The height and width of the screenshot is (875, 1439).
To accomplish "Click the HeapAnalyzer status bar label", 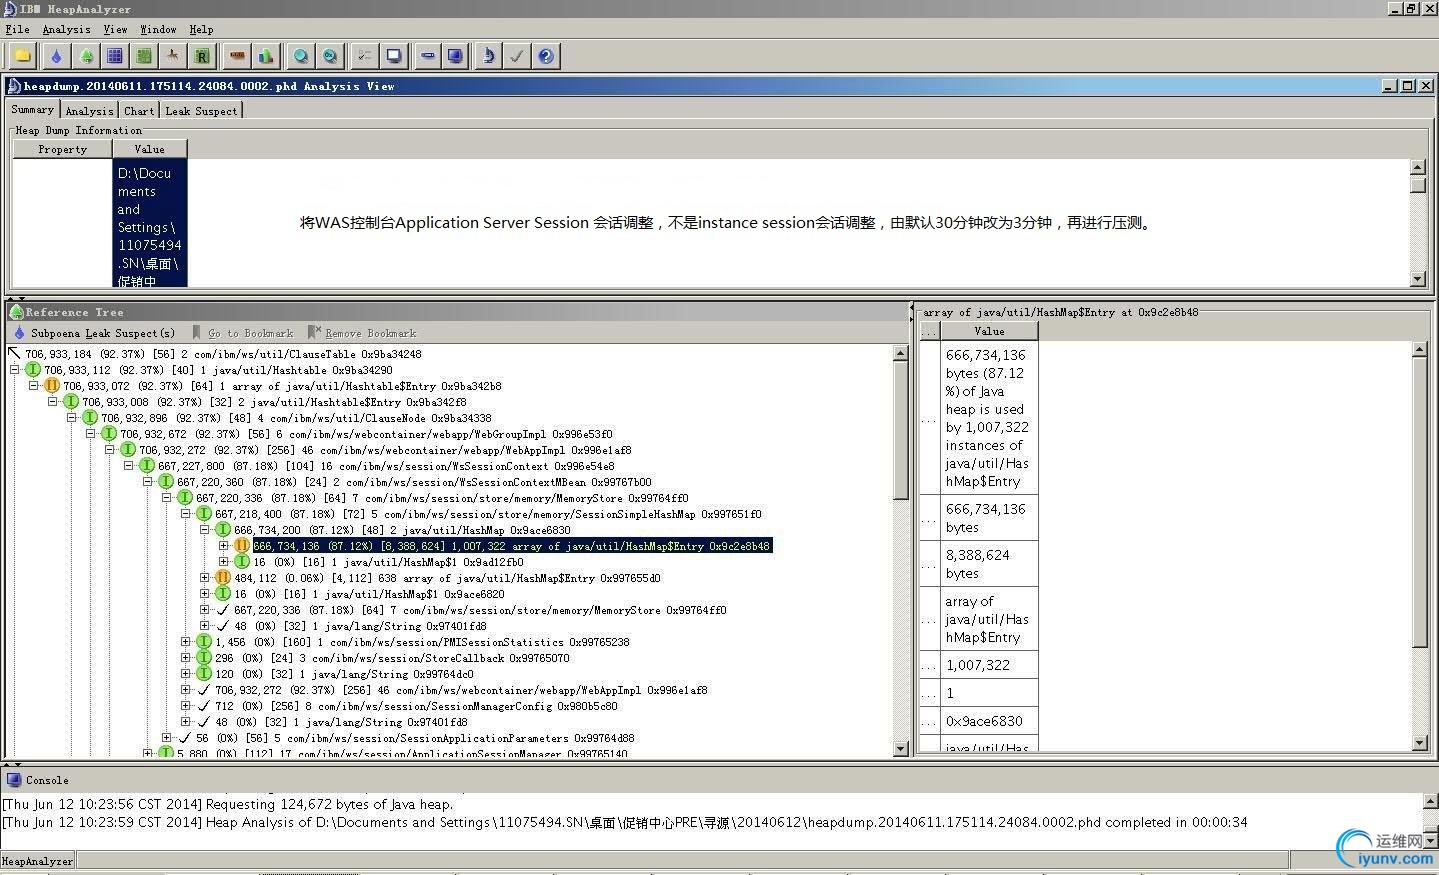I will coord(37,861).
